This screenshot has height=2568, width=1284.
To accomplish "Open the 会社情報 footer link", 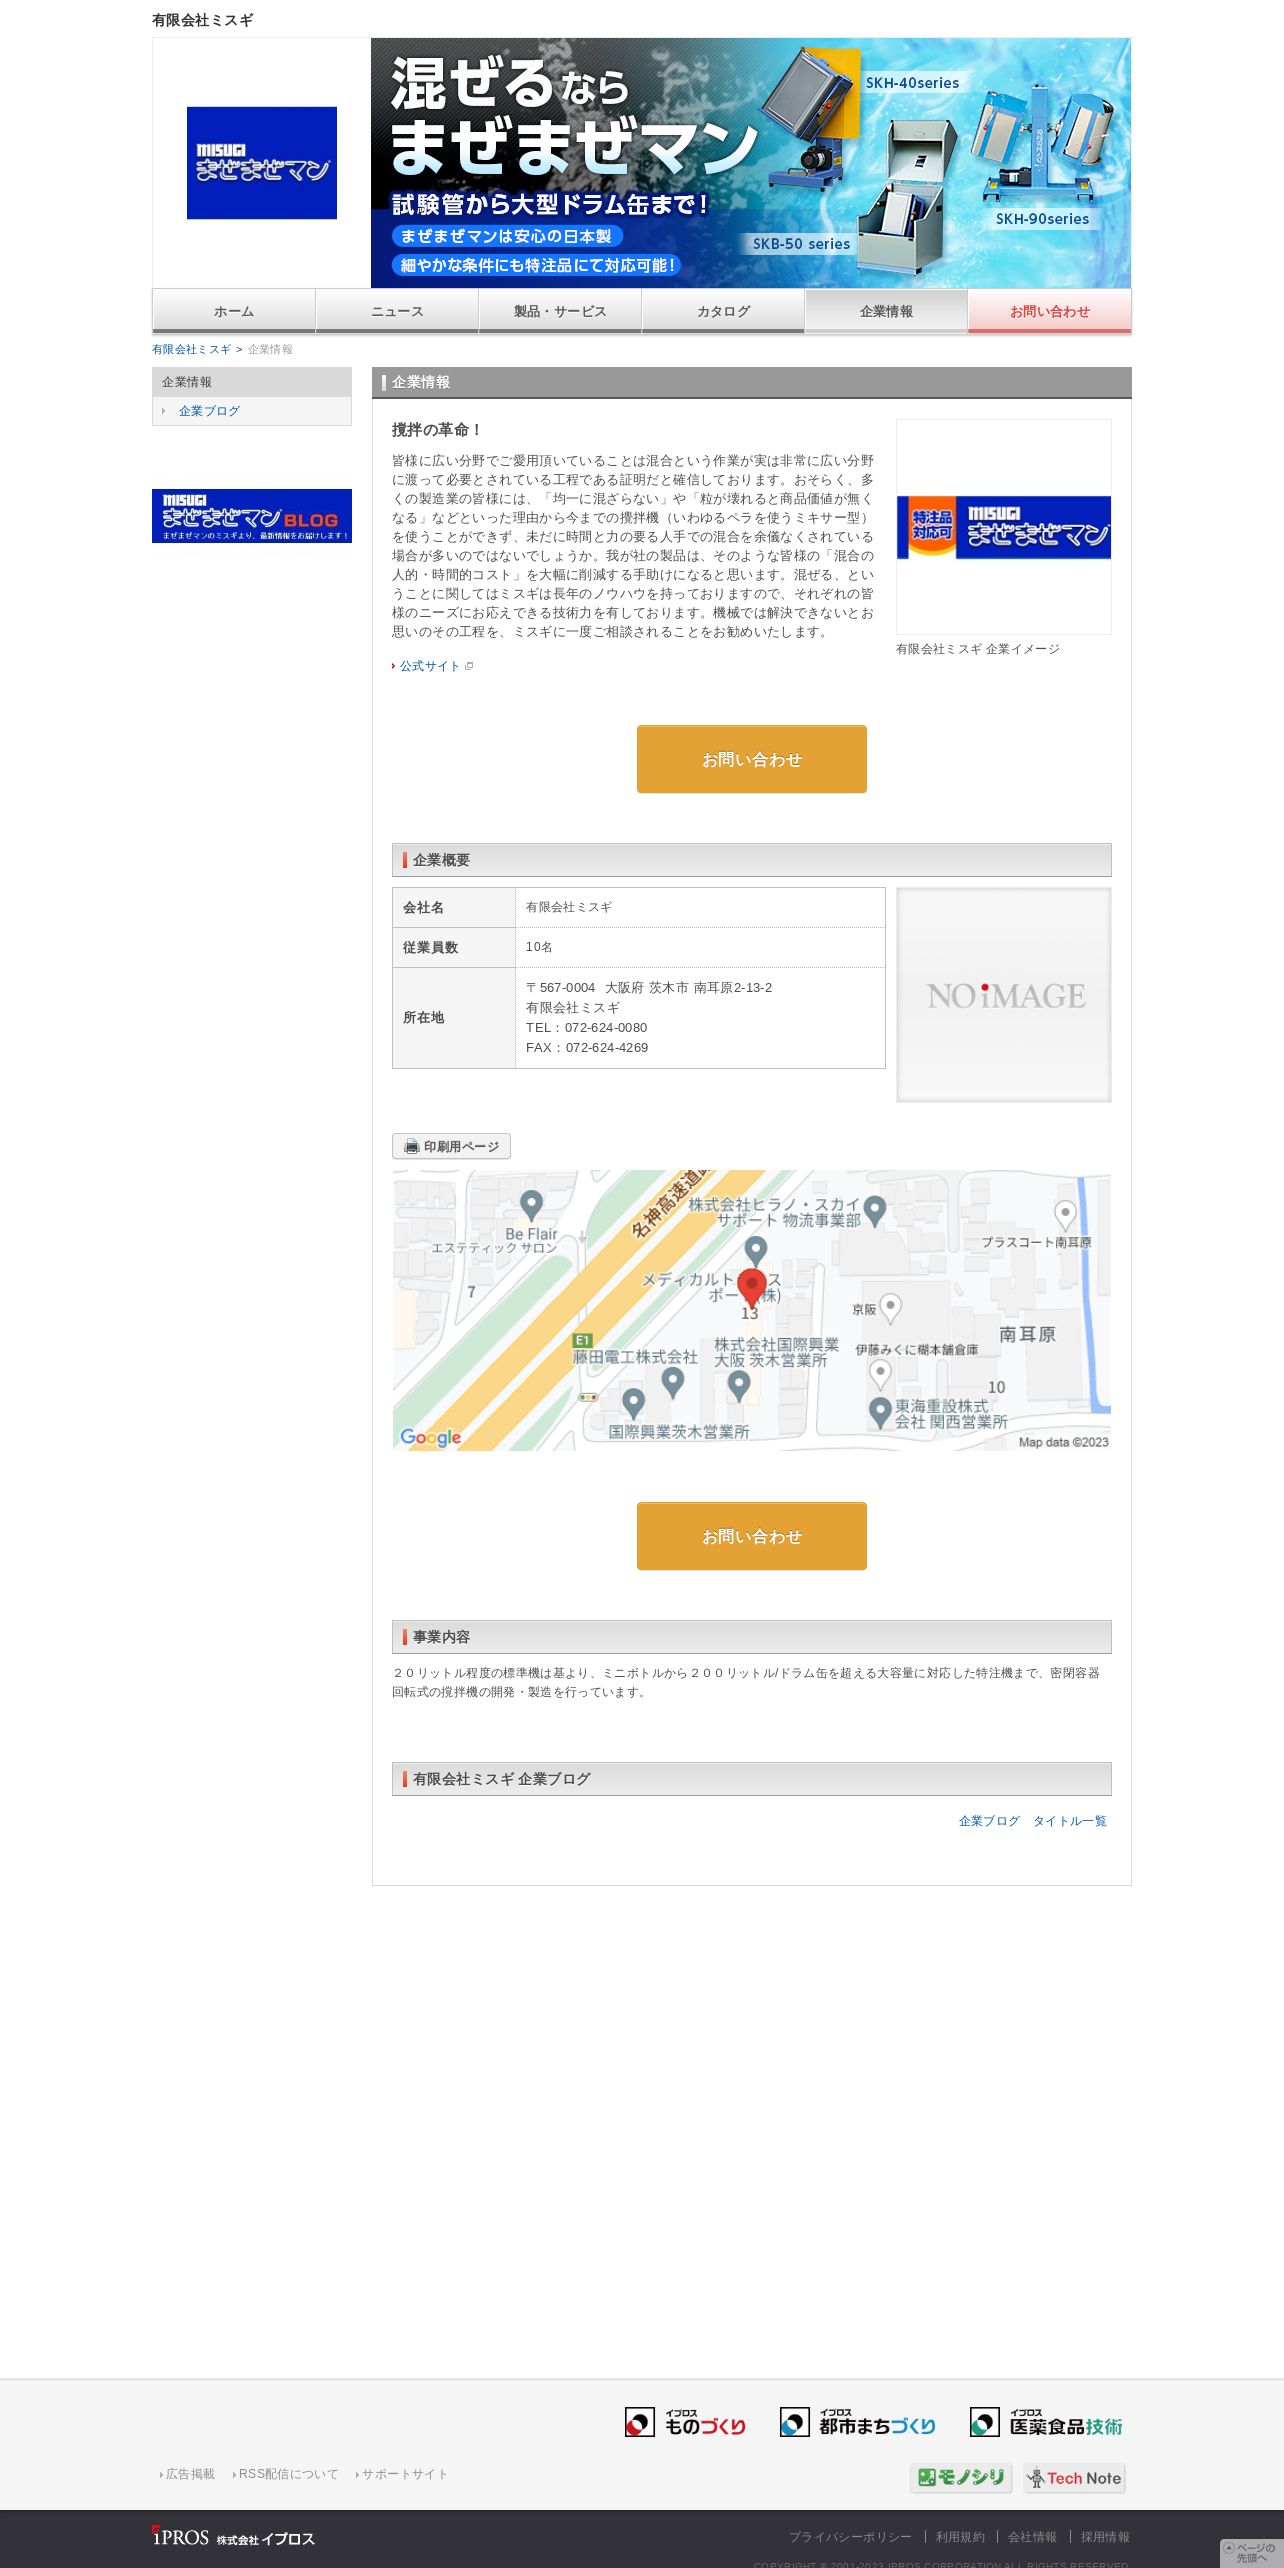I will point(1032,2537).
